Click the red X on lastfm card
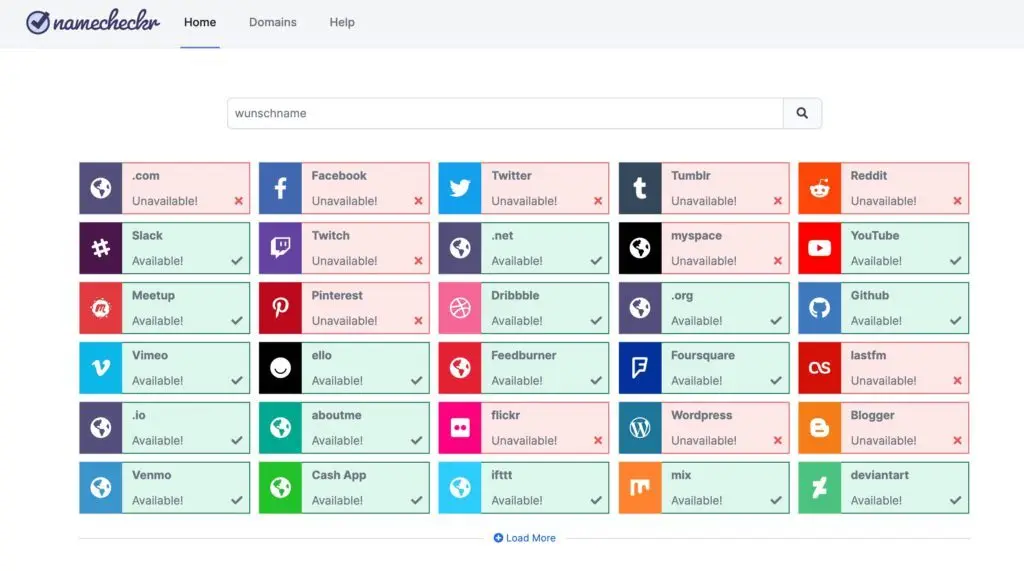The height and width of the screenshot is (571, 1024). point(957,381)
